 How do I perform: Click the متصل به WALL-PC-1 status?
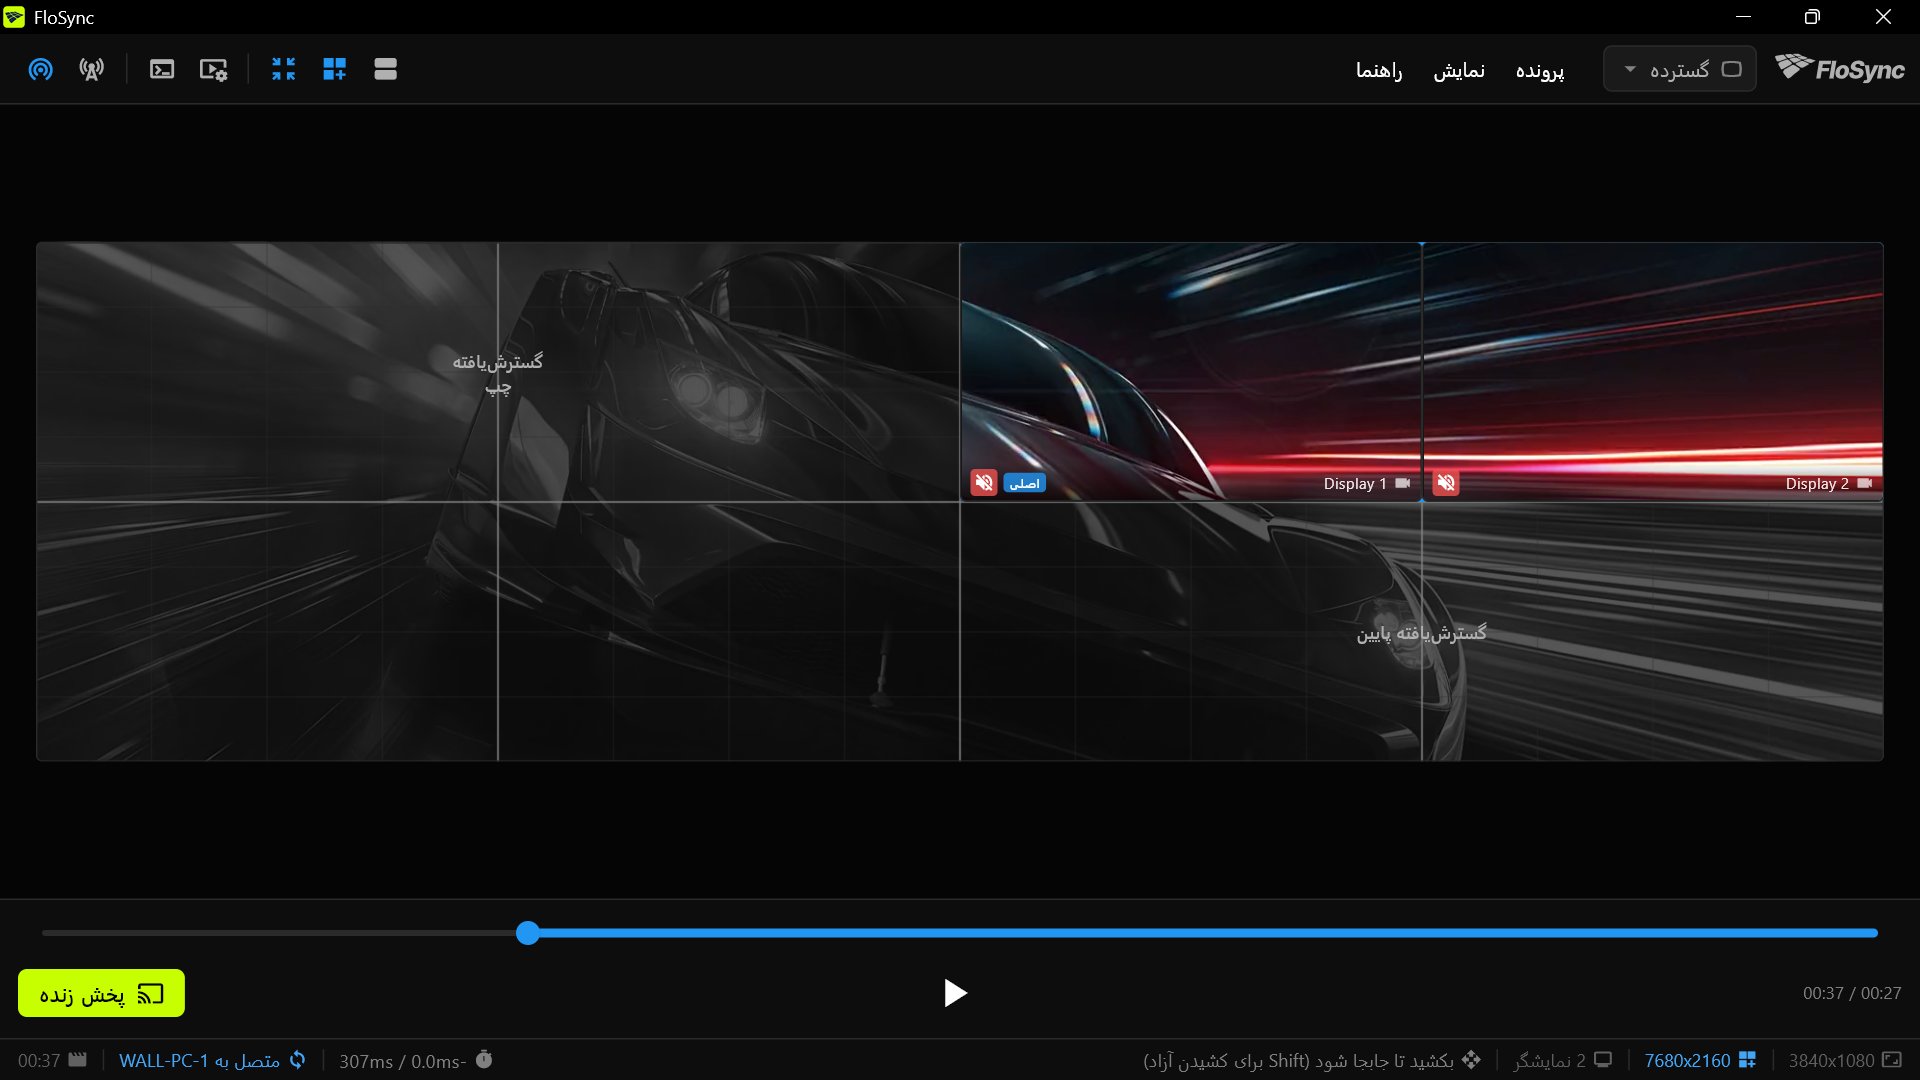point(199,1060)
